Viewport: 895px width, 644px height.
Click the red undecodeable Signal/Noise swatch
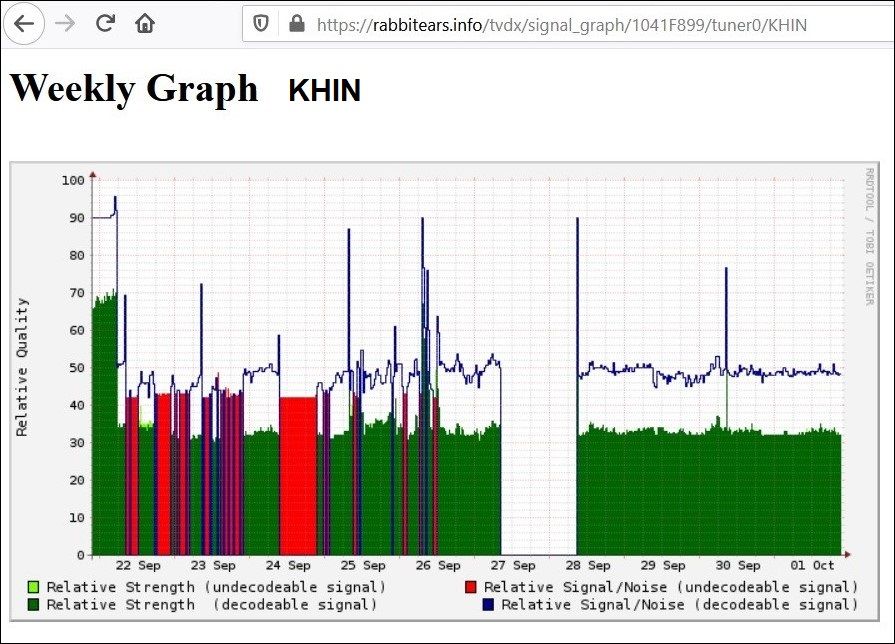coord(471,587)
